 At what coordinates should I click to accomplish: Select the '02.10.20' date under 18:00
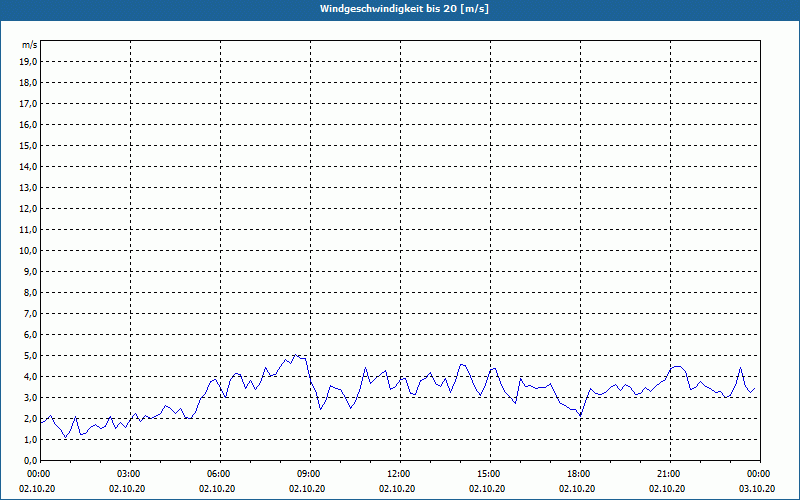tap(577, 489)
